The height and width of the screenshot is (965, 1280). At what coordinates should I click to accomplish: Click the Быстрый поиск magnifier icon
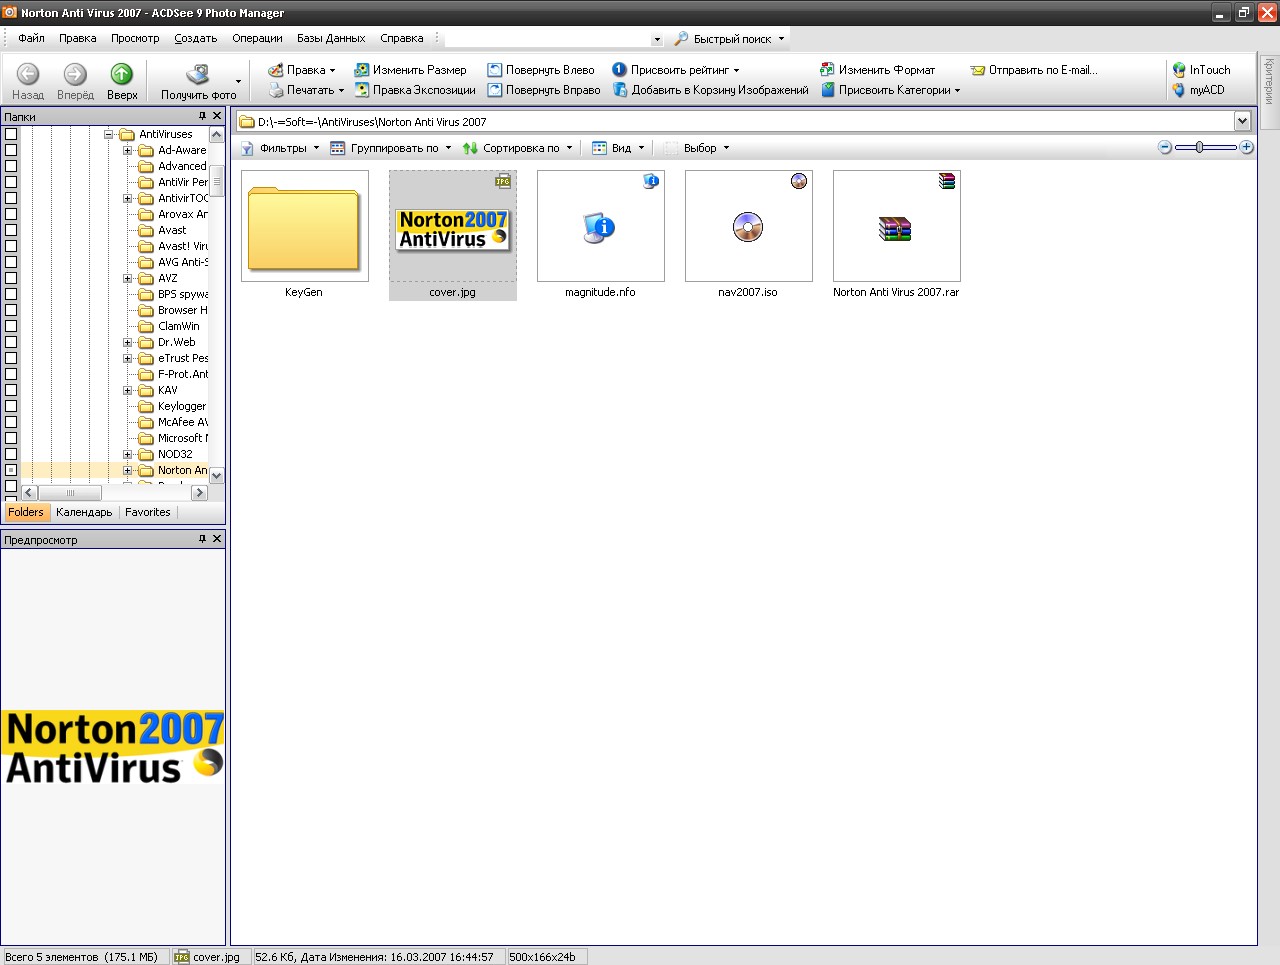coord(681,39)
